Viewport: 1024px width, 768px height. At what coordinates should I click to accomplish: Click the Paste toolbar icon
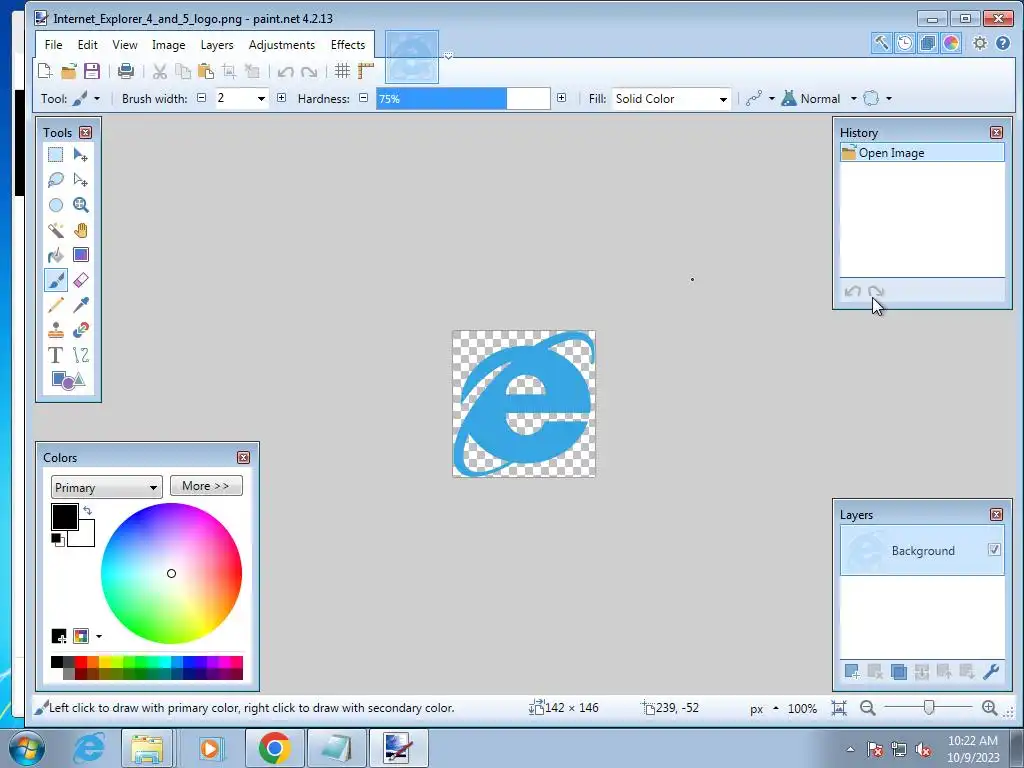point(205,71)
